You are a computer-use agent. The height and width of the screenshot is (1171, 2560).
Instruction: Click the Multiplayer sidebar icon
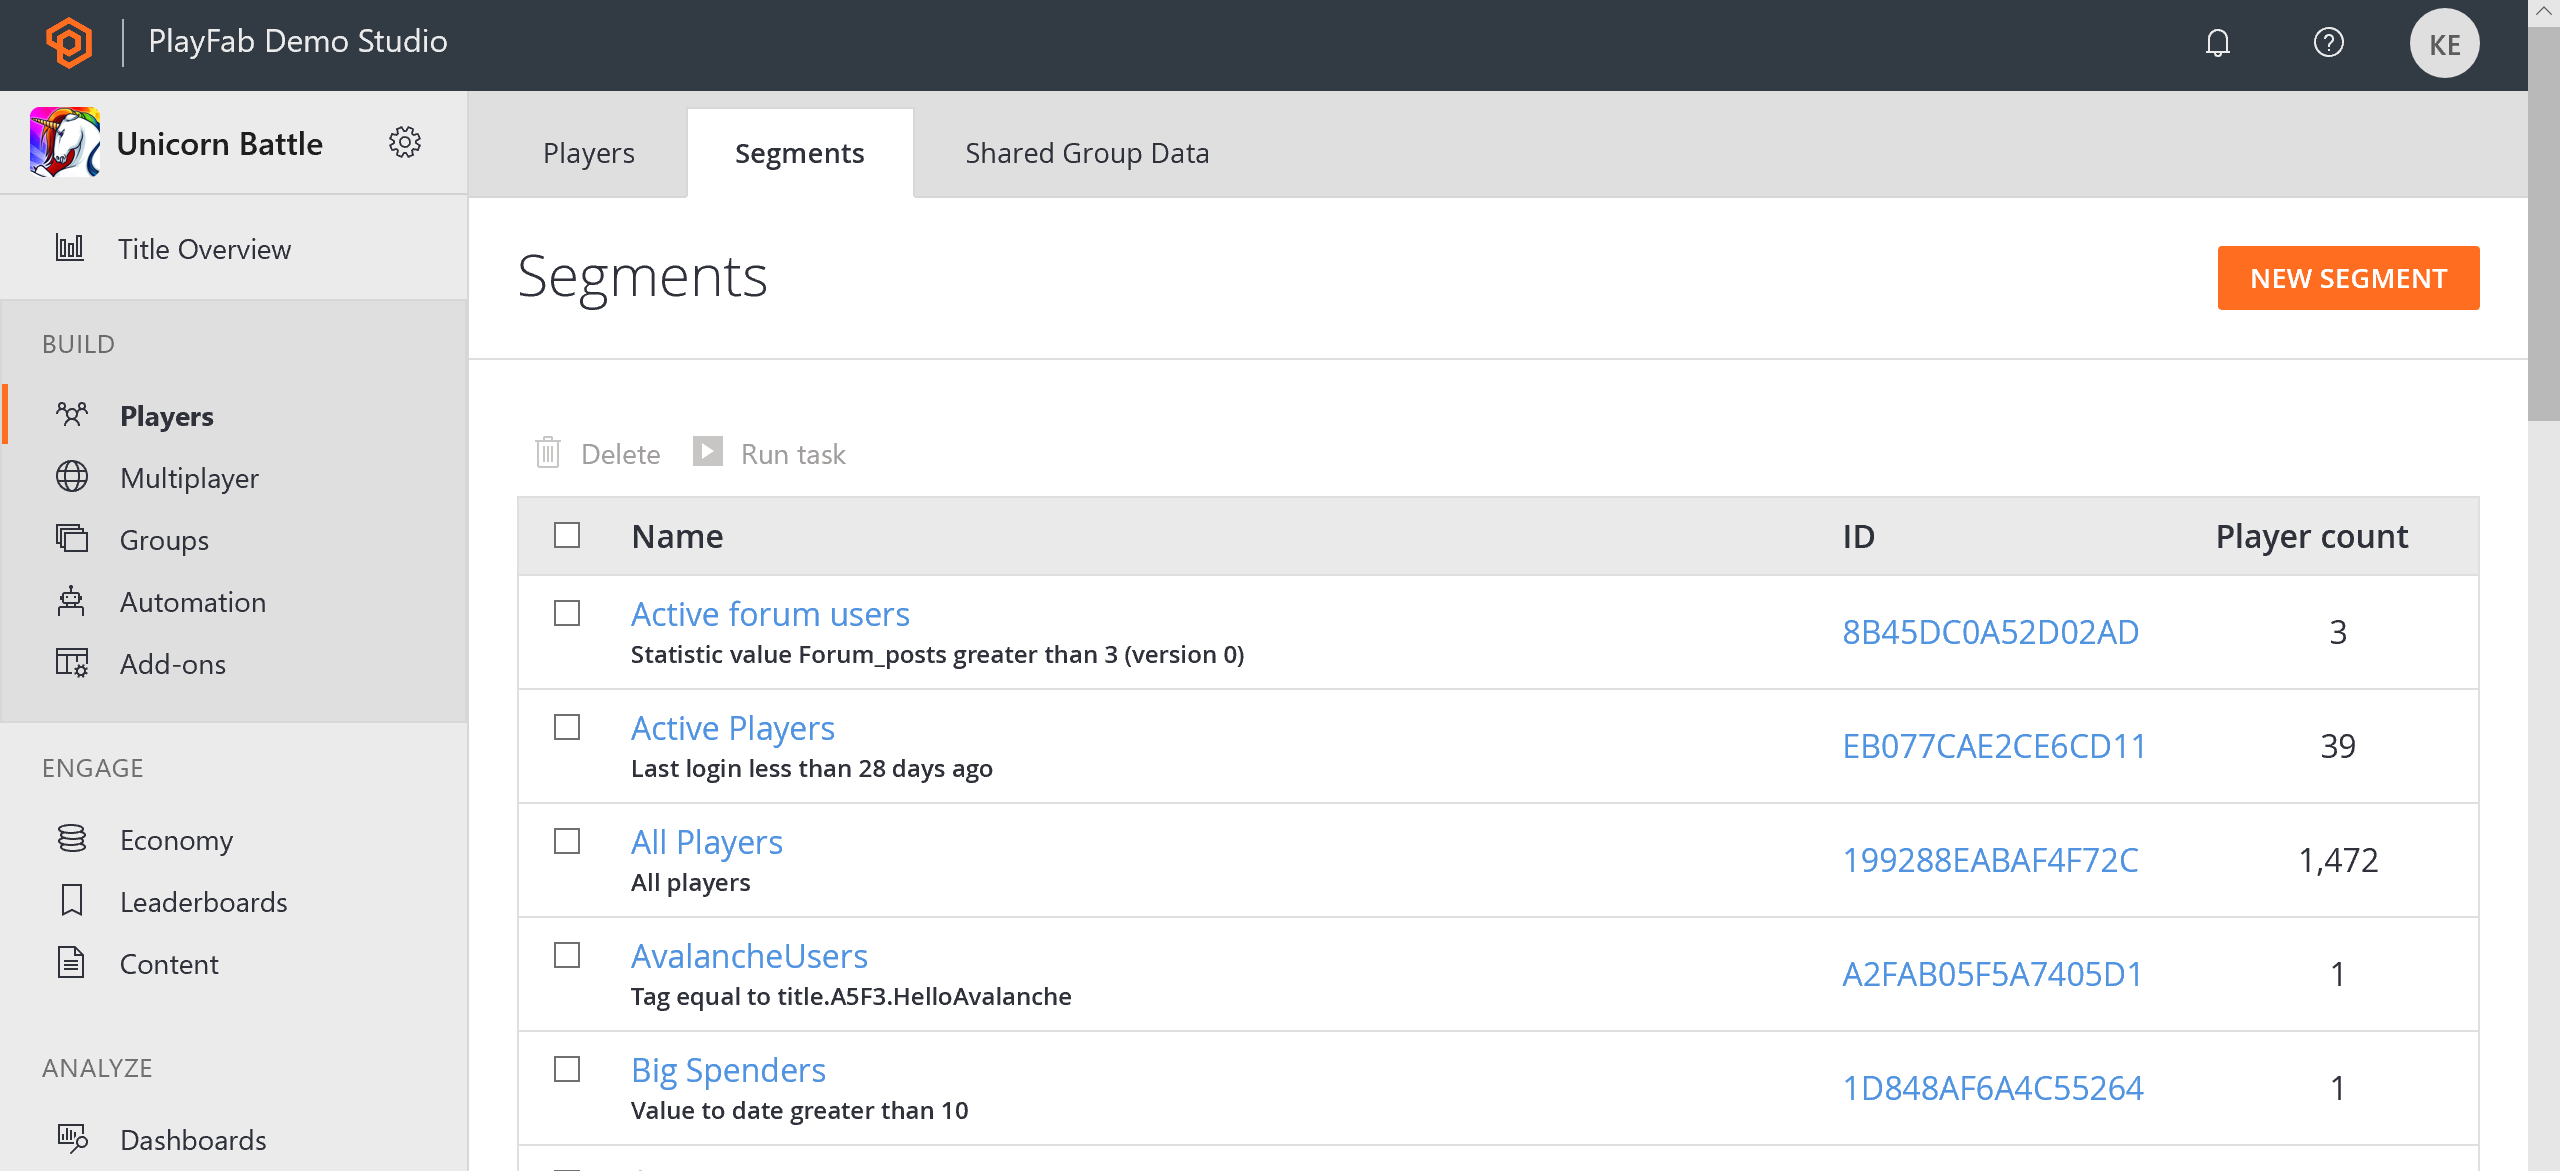(x=72, y=479)
